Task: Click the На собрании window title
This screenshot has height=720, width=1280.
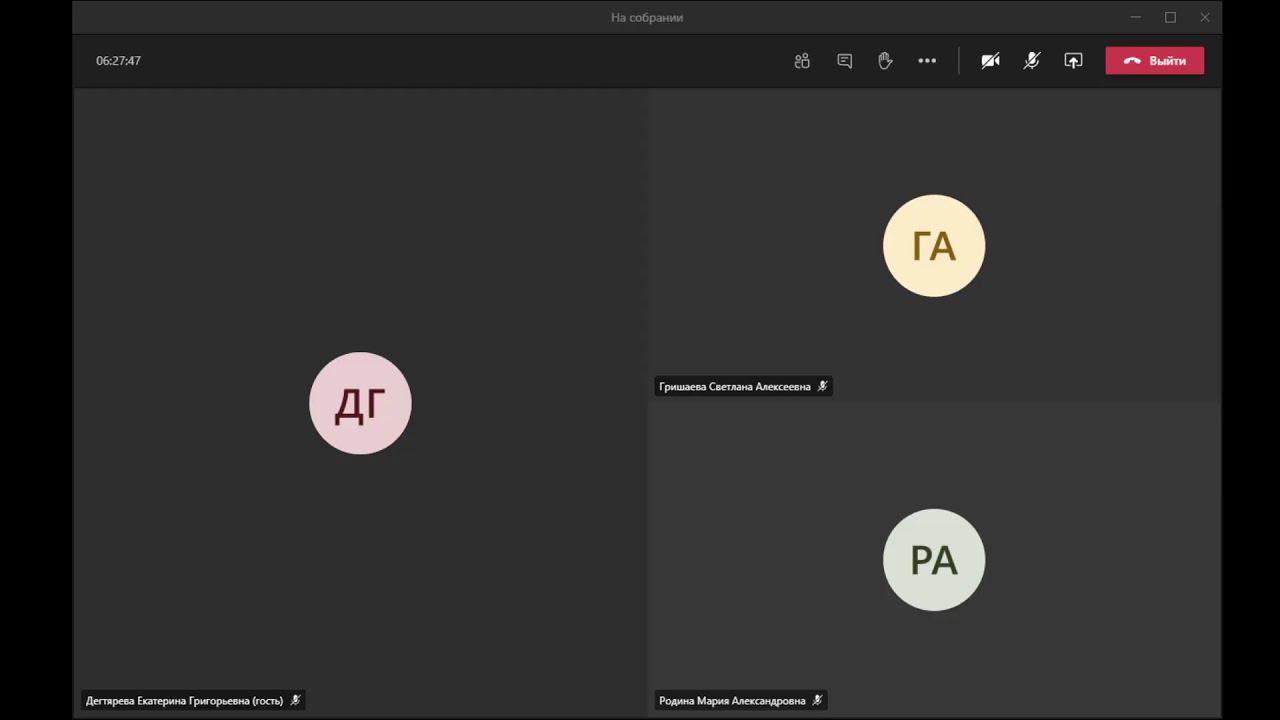Action: (647, 17)
